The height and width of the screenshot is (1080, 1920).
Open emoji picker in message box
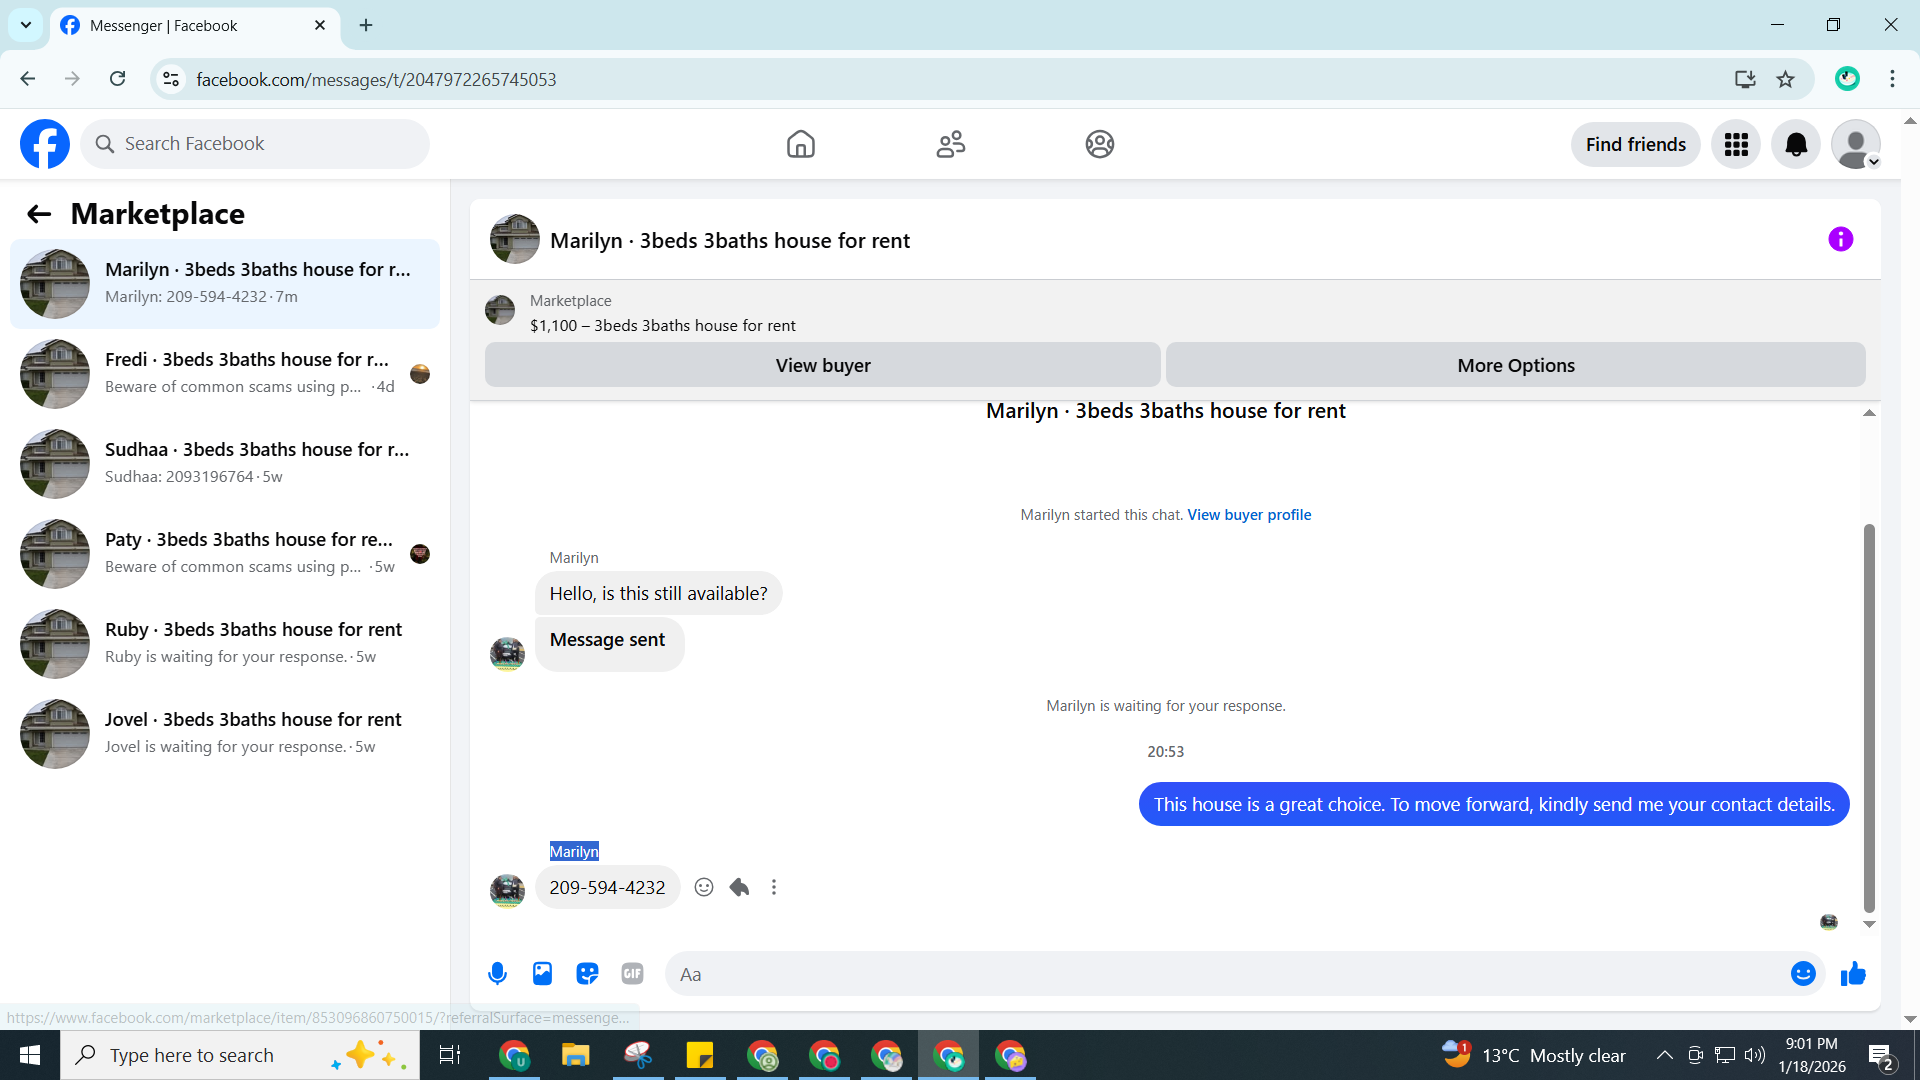tap(1802, 973)
